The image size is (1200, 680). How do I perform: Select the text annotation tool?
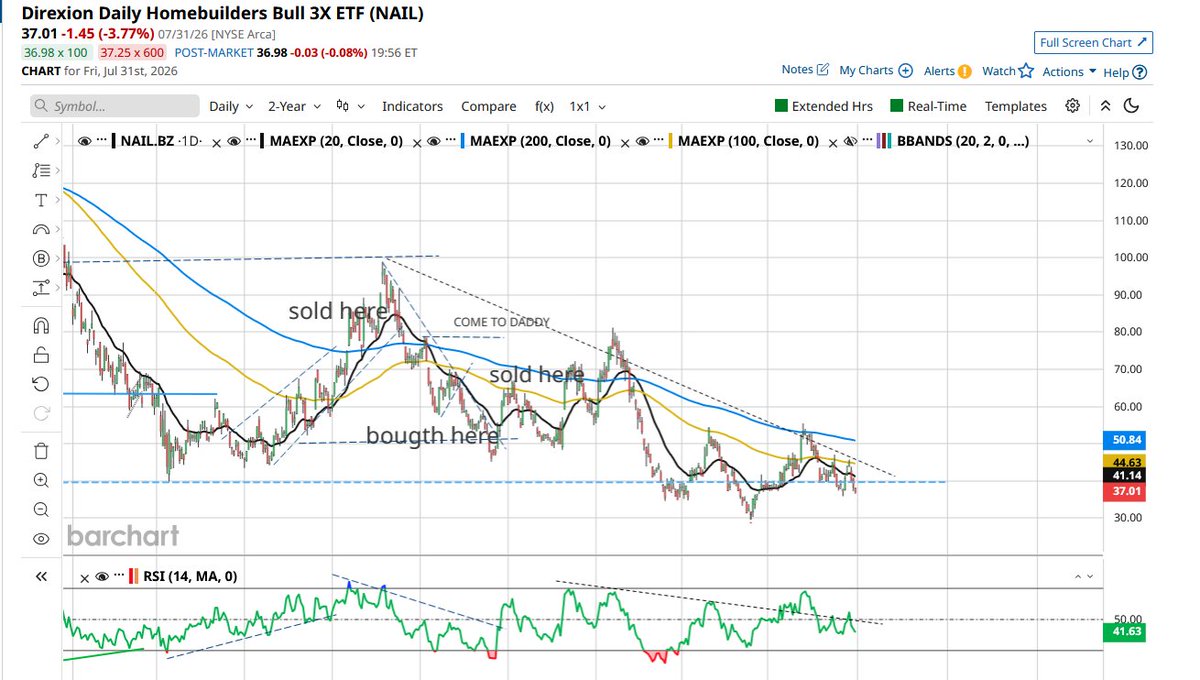pos(41,200)
